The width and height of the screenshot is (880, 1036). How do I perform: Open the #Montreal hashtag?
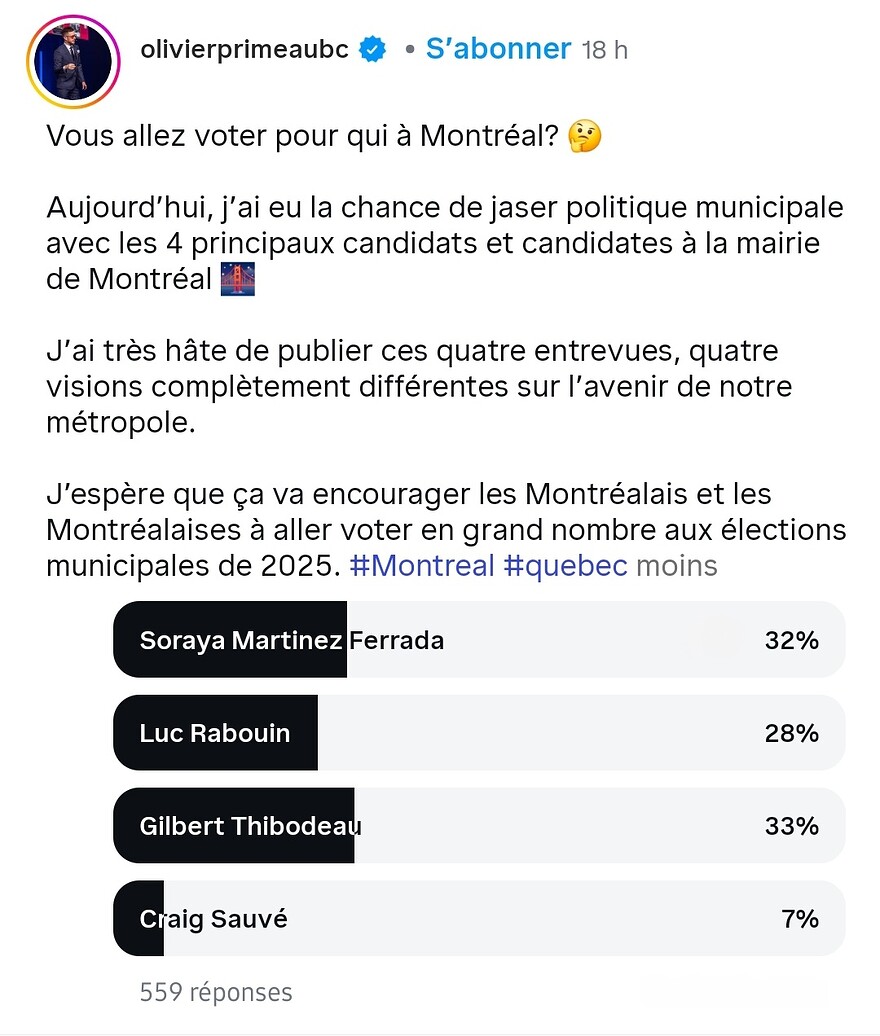[x=422, y=566]
